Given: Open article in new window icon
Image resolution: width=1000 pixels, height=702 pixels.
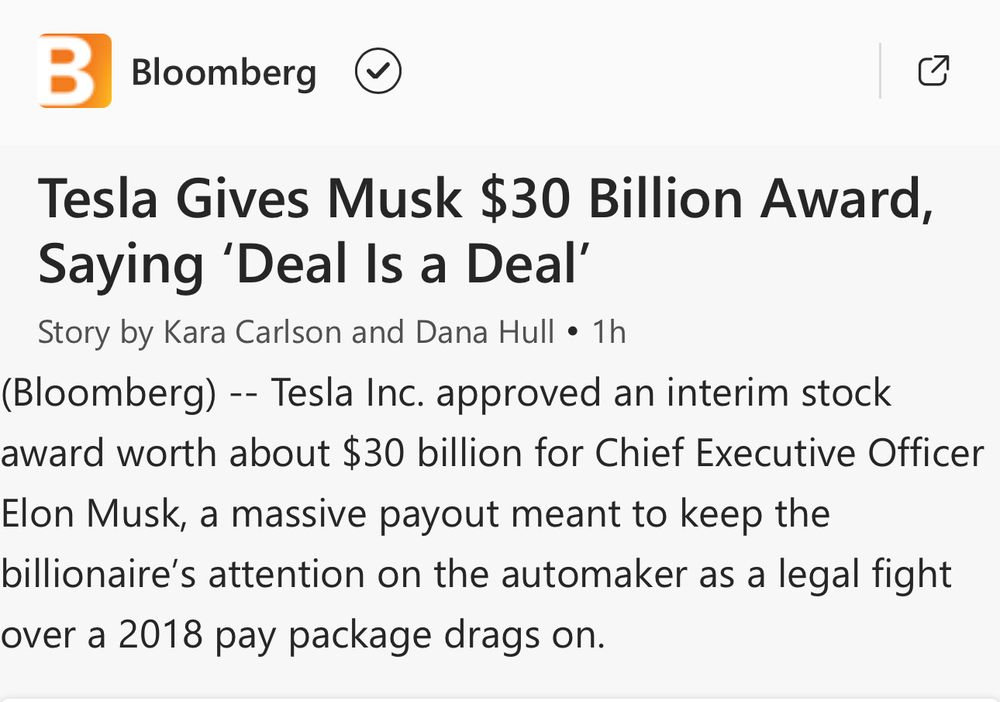Looking at the screenshot, I should tap(932, 71).
